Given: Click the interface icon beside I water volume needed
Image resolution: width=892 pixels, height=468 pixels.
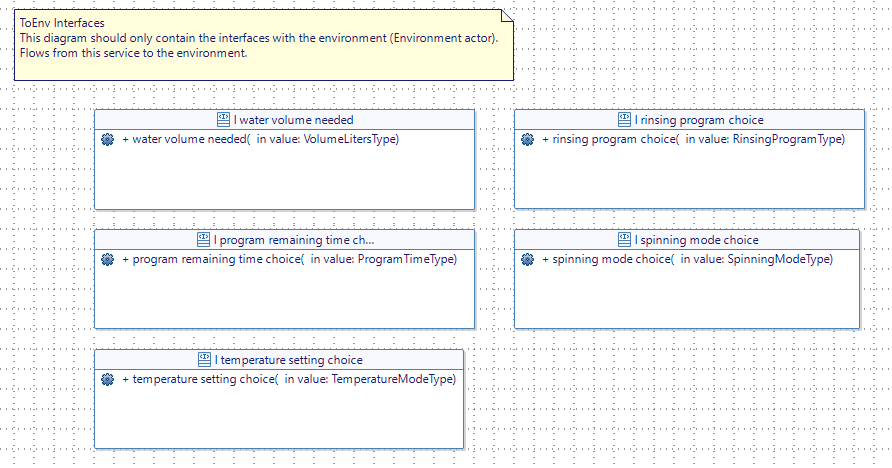Looking at the screenshot, I should coord(224,119).
